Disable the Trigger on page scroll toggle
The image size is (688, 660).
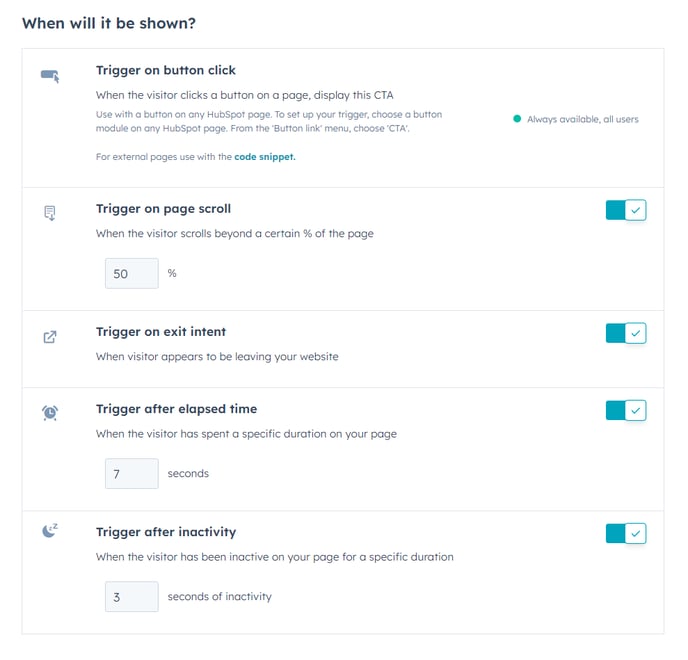[x=626, y=210]
